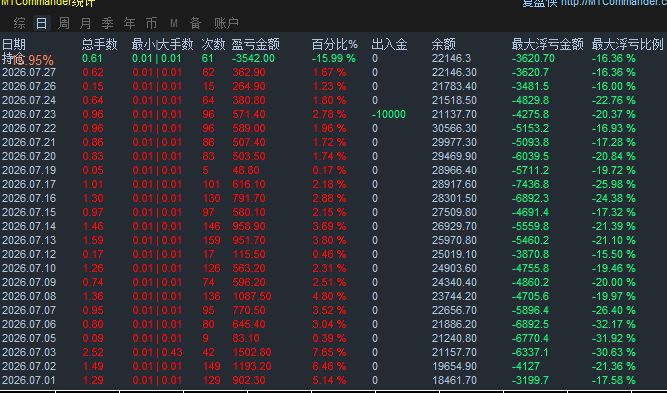Viewport: 667px width, 393px height.
Task: Click the 出入金 column header
Action: point(389,44)
